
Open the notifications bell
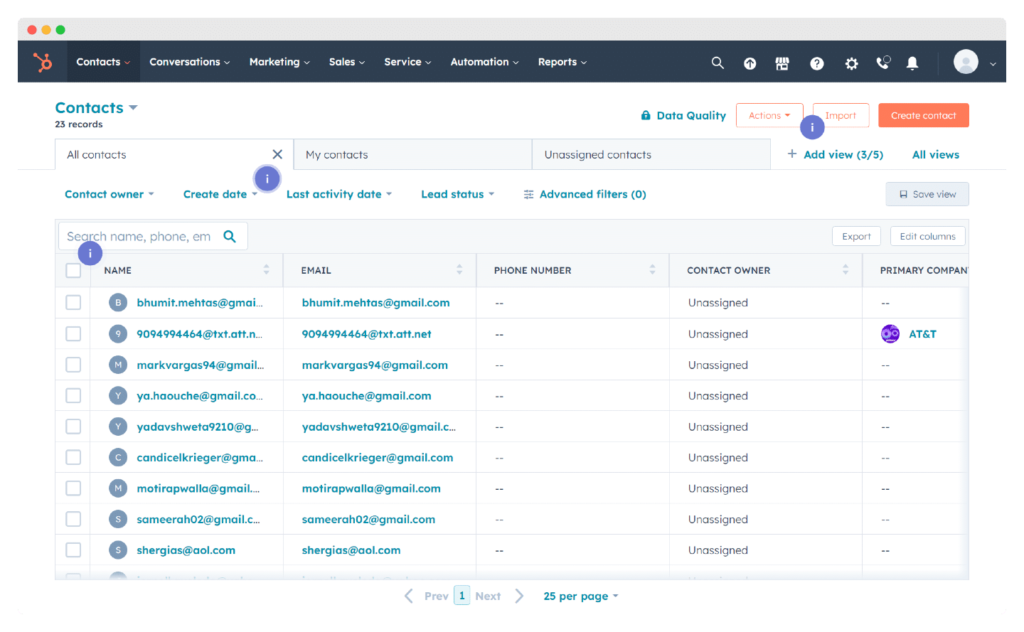pos(912,63)
